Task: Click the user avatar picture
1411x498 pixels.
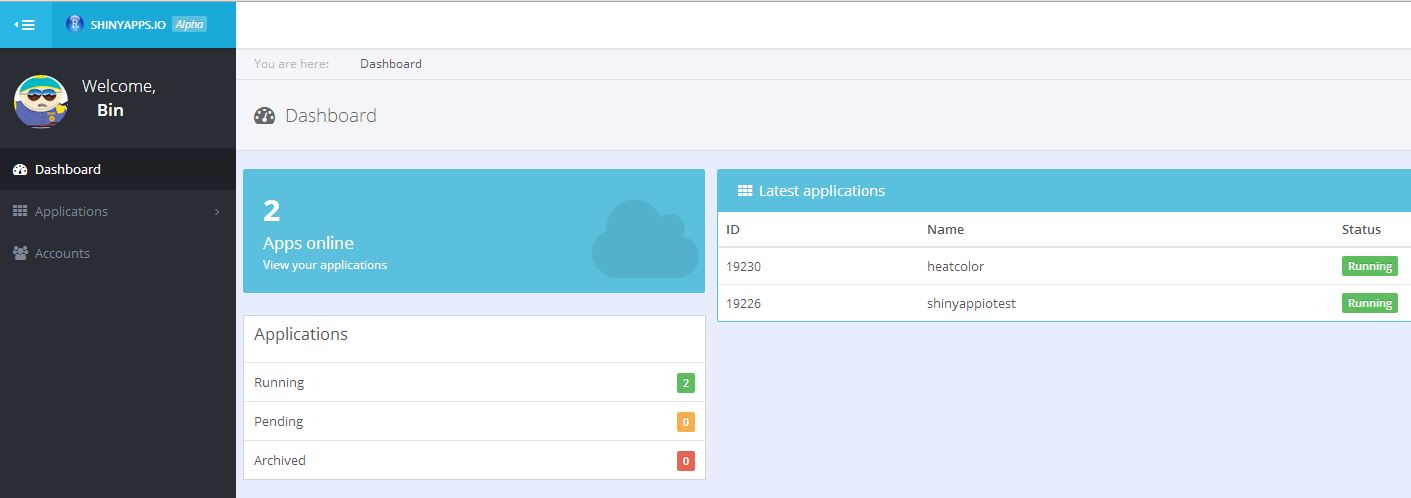Action: pyautogui.click(x=41, y=101)
